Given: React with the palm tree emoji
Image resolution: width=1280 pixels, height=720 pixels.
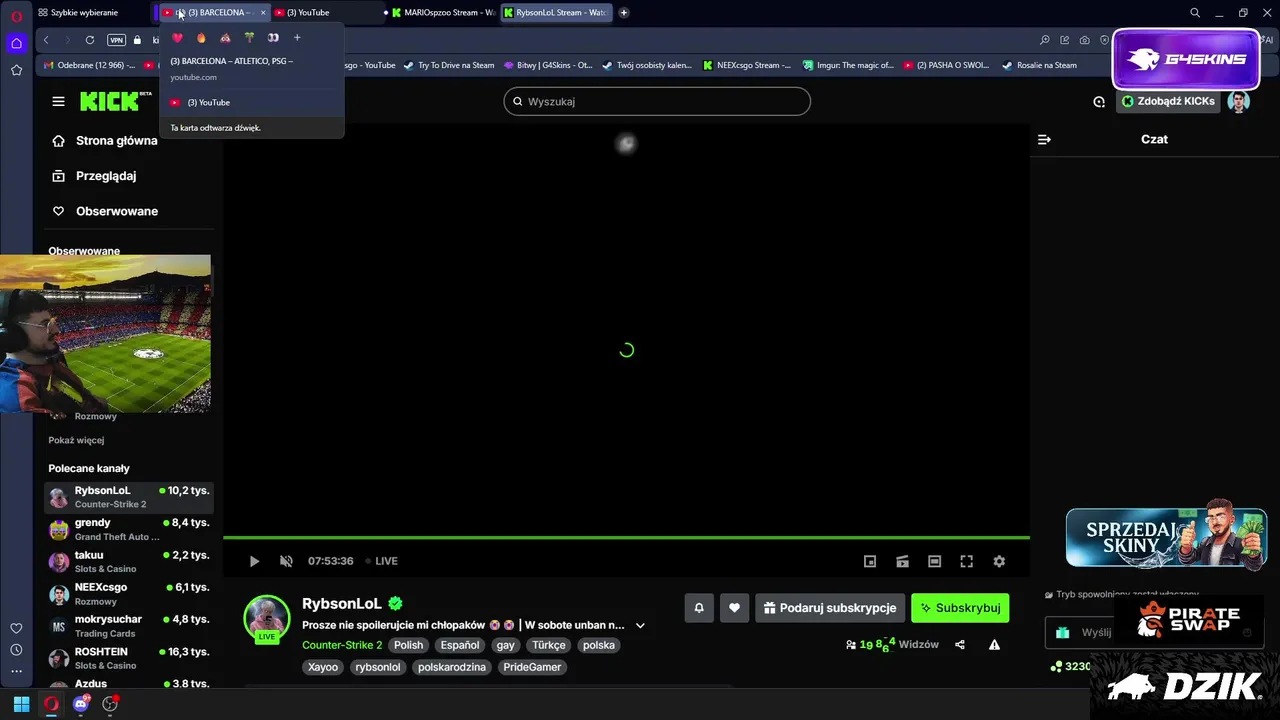Looking at the screenshot, I should click(x=249, y=38).
